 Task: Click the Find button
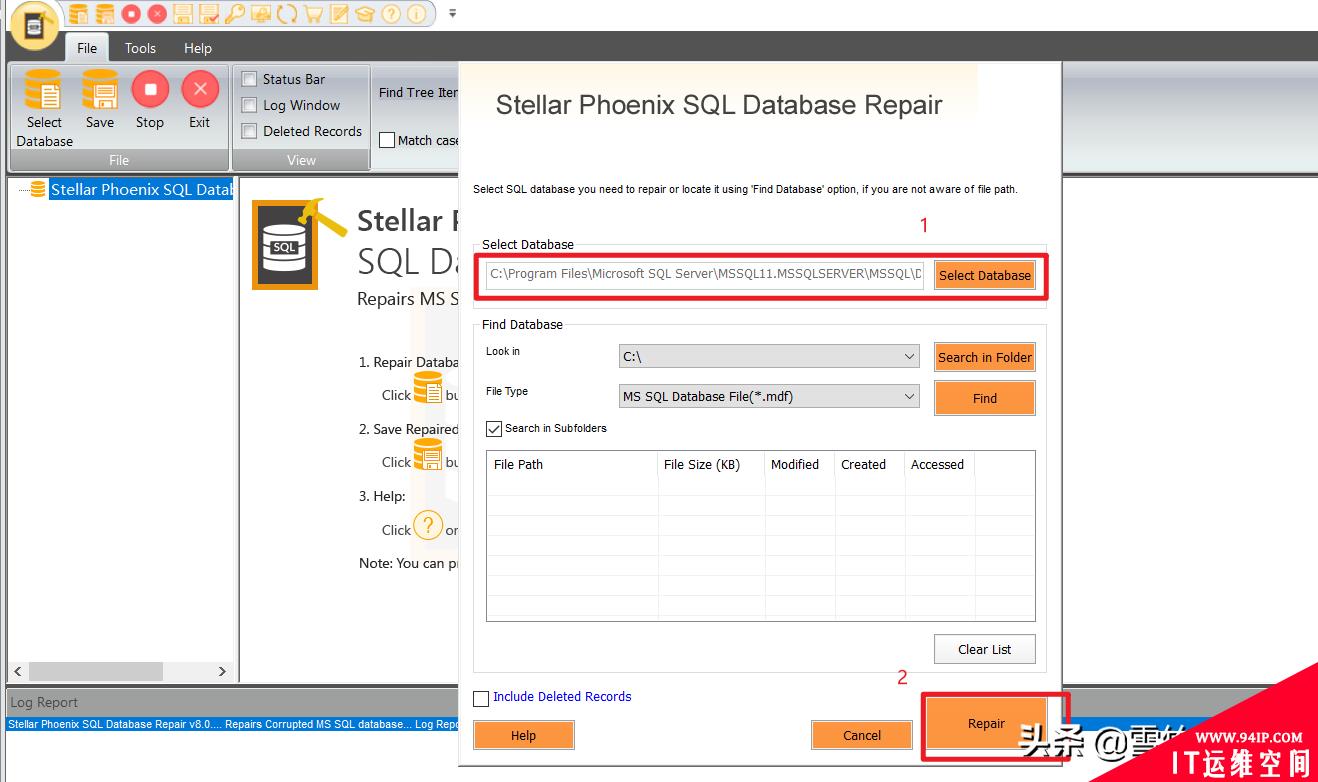(985, 398)
